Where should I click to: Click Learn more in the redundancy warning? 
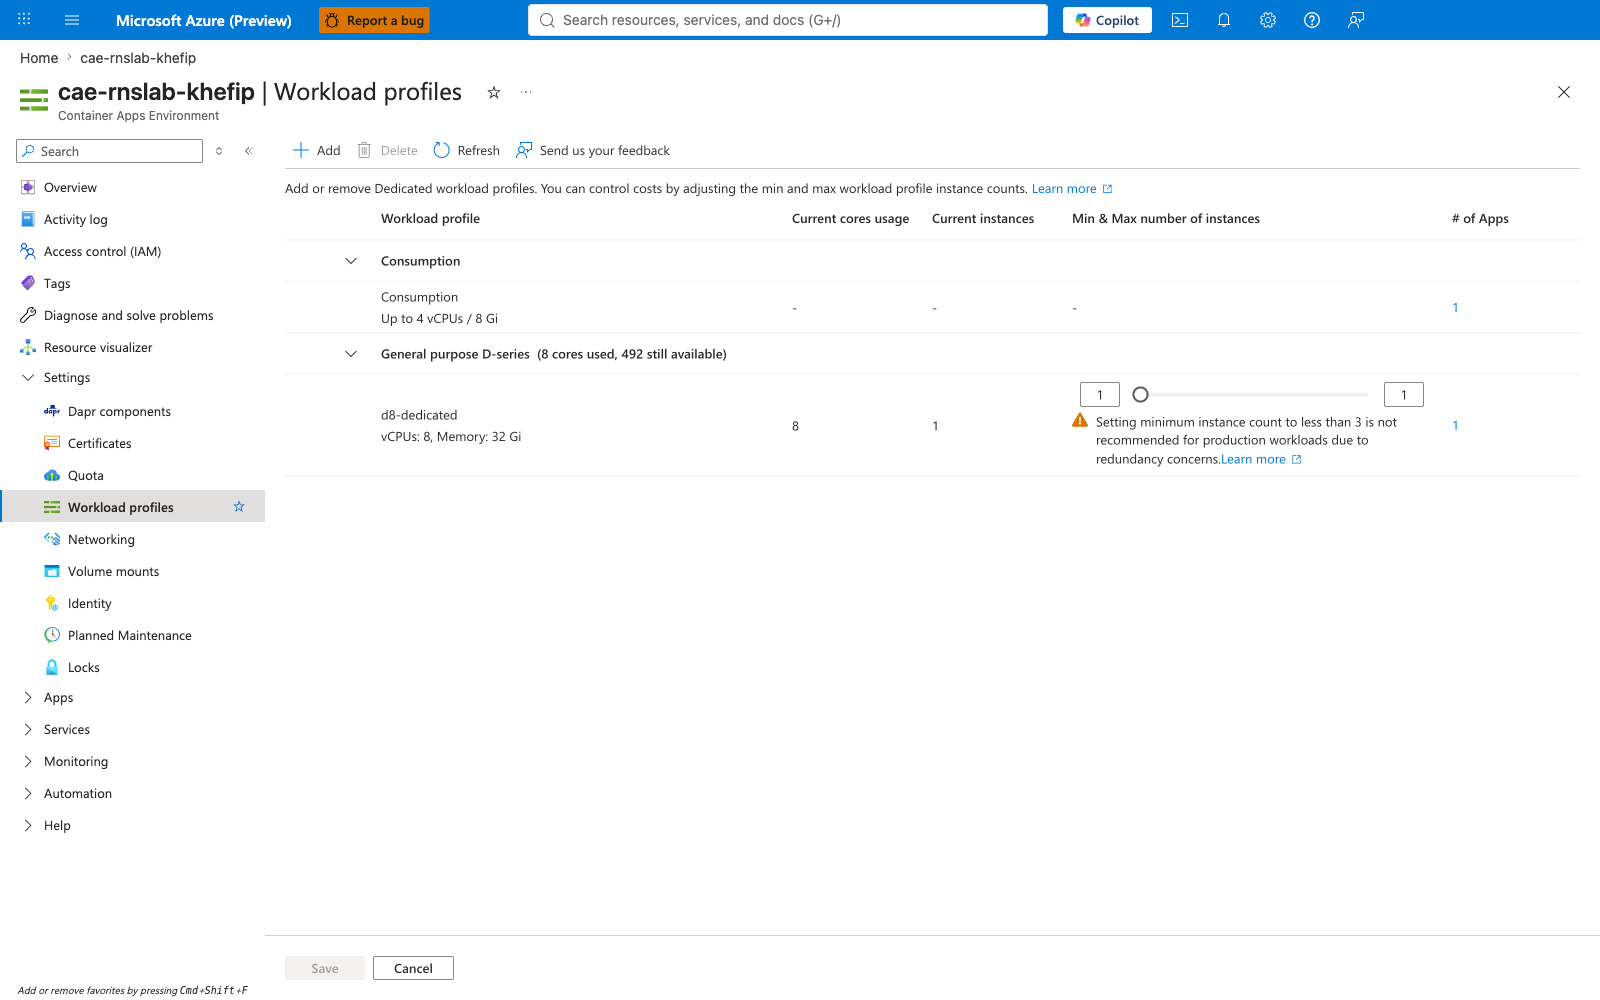[1261, 460]
